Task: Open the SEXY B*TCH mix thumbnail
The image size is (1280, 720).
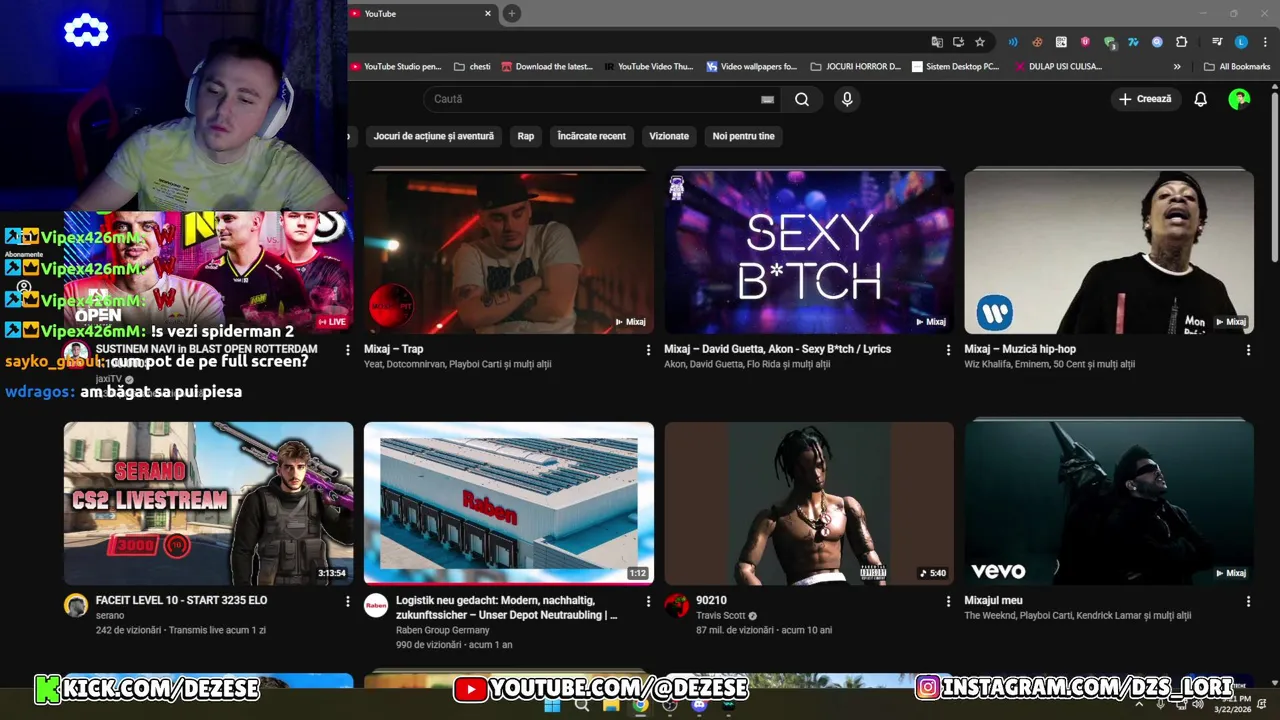Action: tap(809, 251)
